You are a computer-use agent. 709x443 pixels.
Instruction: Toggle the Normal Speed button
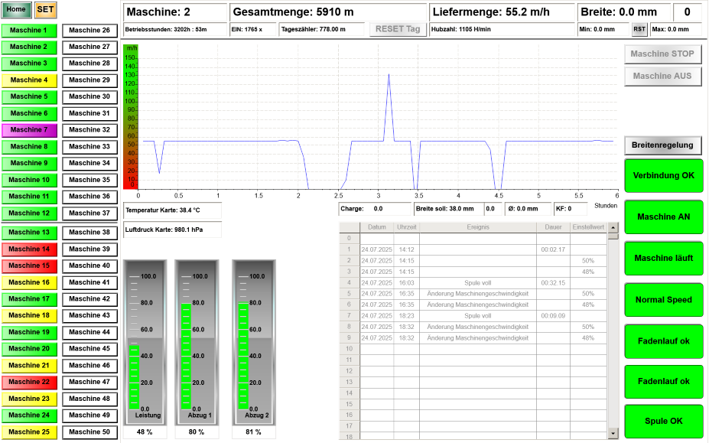point(664,300)
